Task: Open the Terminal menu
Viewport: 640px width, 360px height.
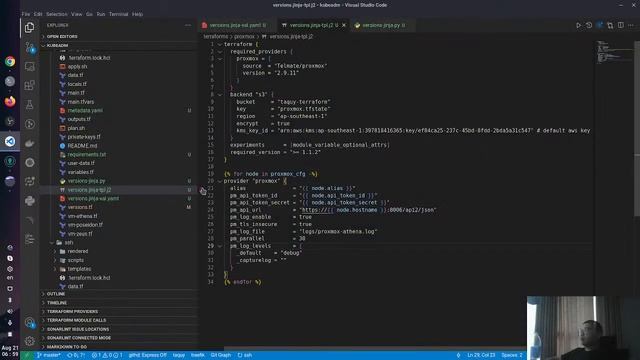Action: [118, 14]
